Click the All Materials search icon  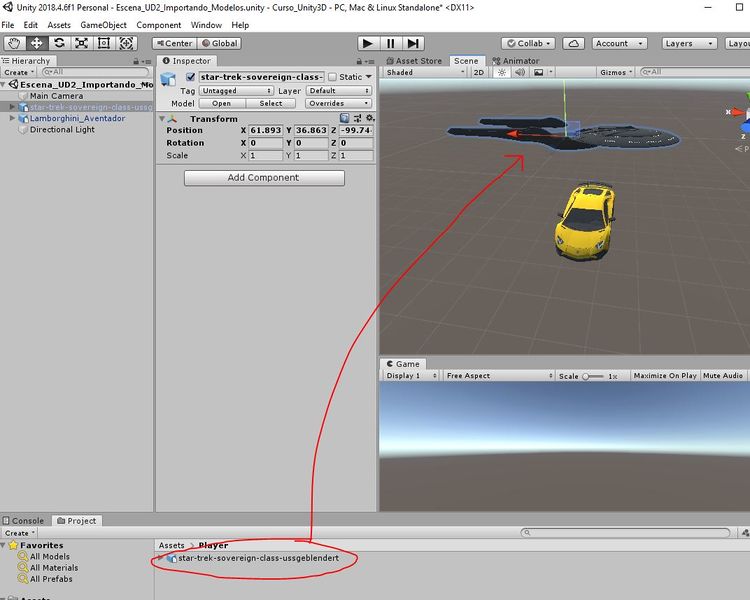[22, 567]
